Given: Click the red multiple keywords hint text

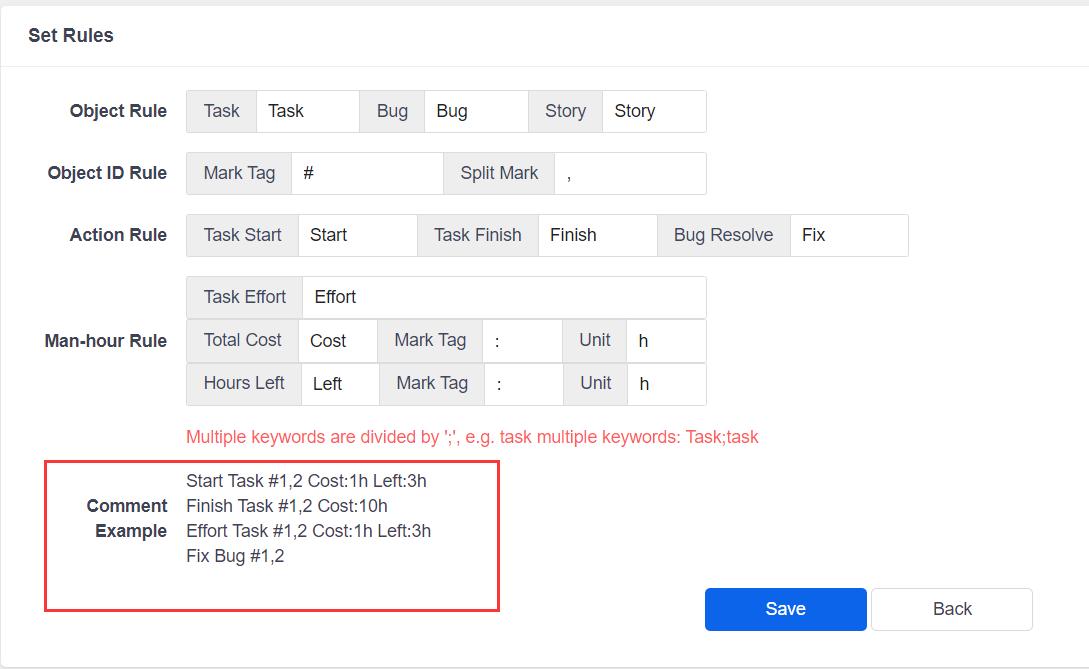Looking at the screenshot, I should [x=472, y=437].
